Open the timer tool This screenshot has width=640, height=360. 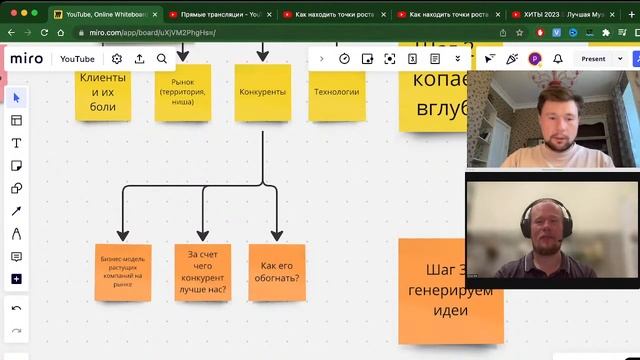coord(344,59)
